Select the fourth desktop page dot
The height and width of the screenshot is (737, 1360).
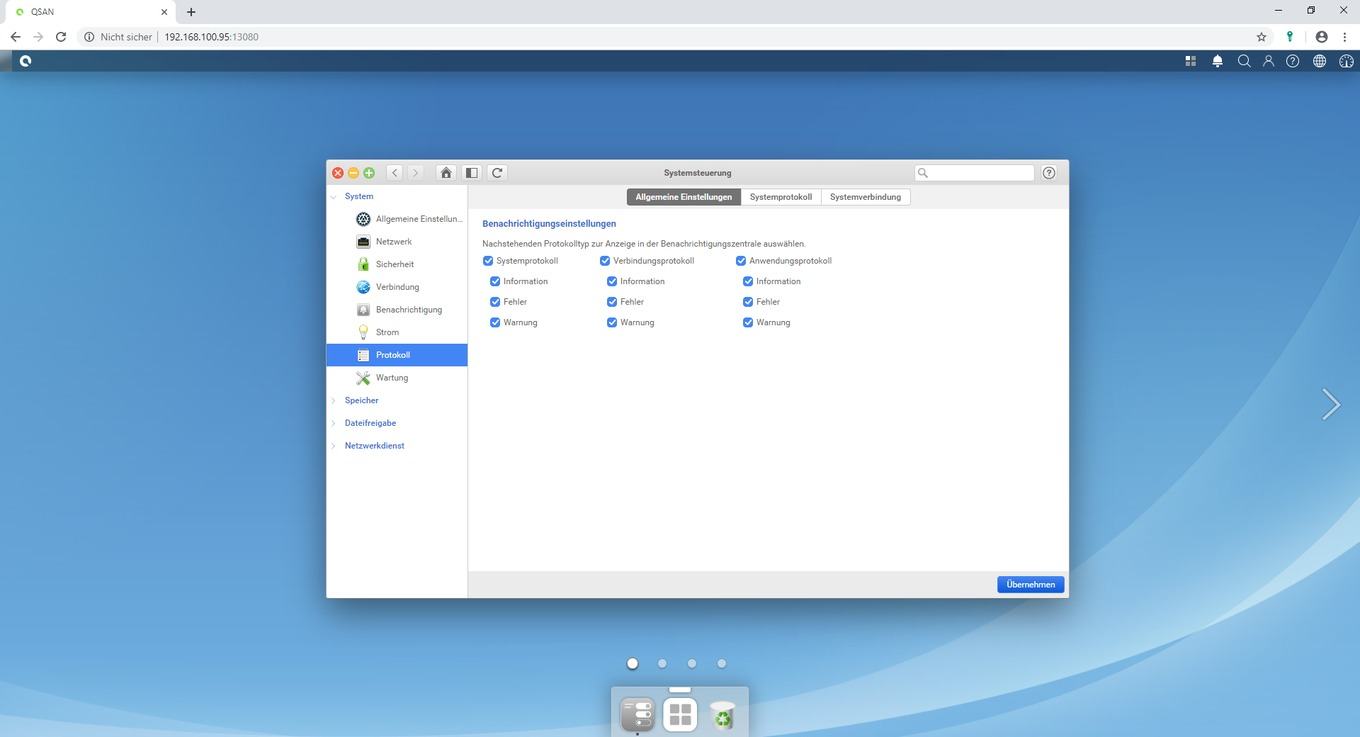pos(721,663)
